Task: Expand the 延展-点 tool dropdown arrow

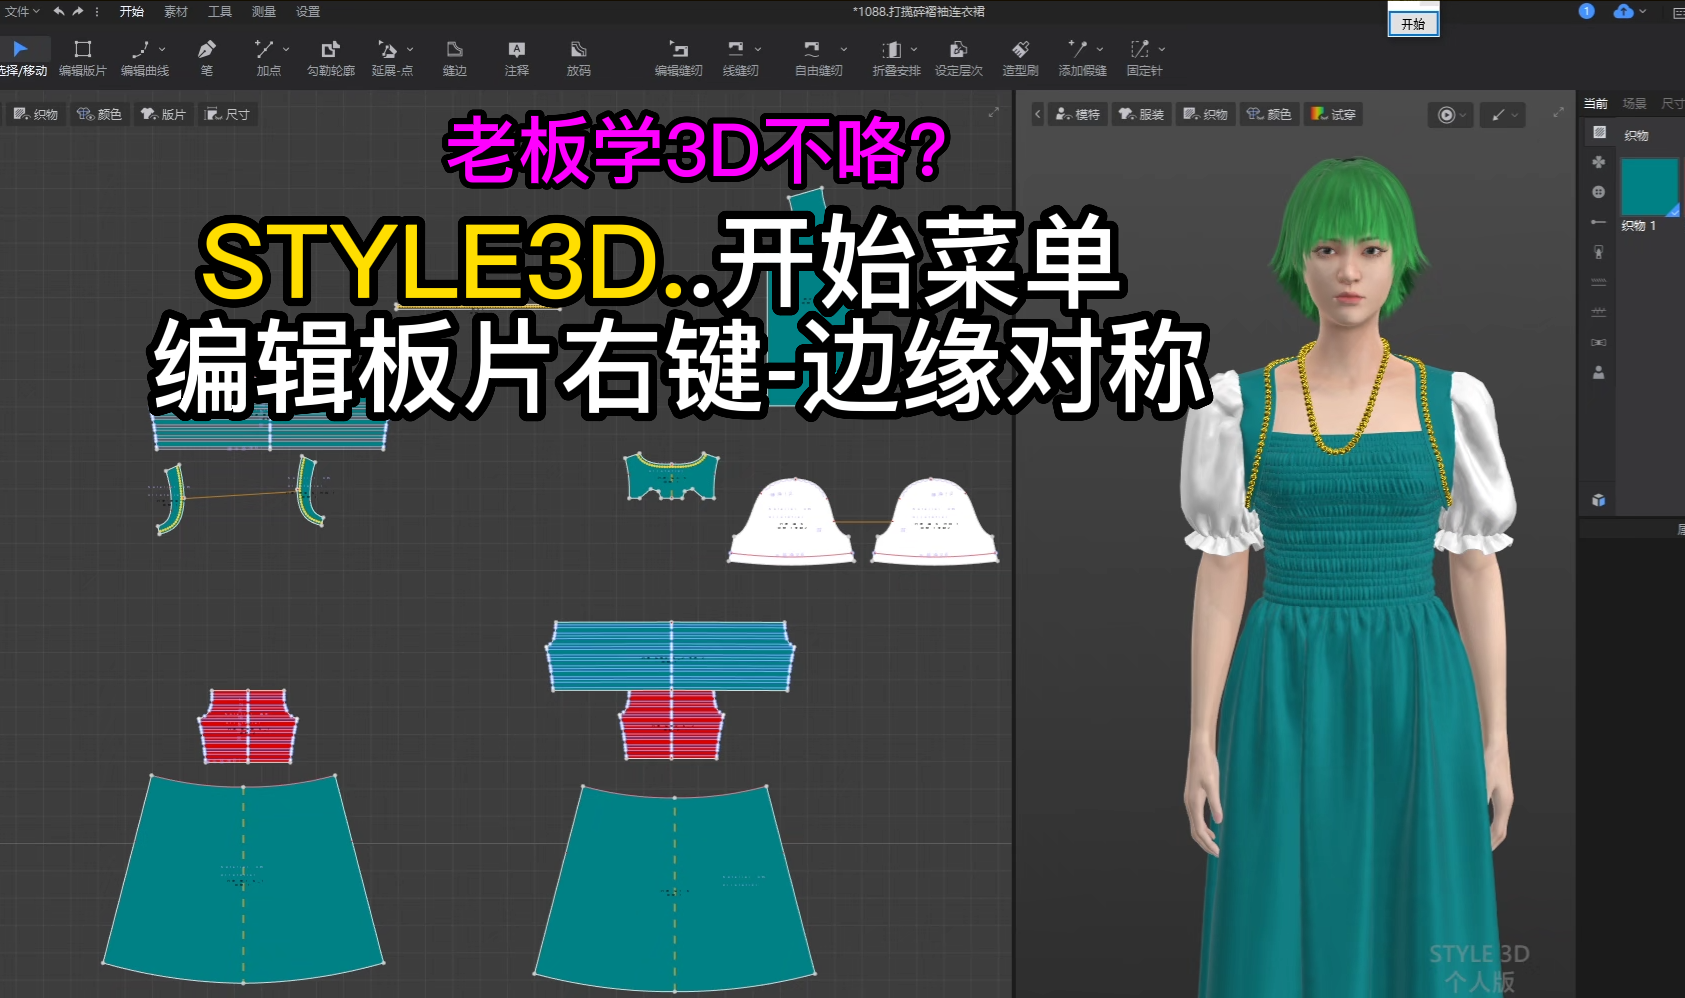Action: coord(410,49)
